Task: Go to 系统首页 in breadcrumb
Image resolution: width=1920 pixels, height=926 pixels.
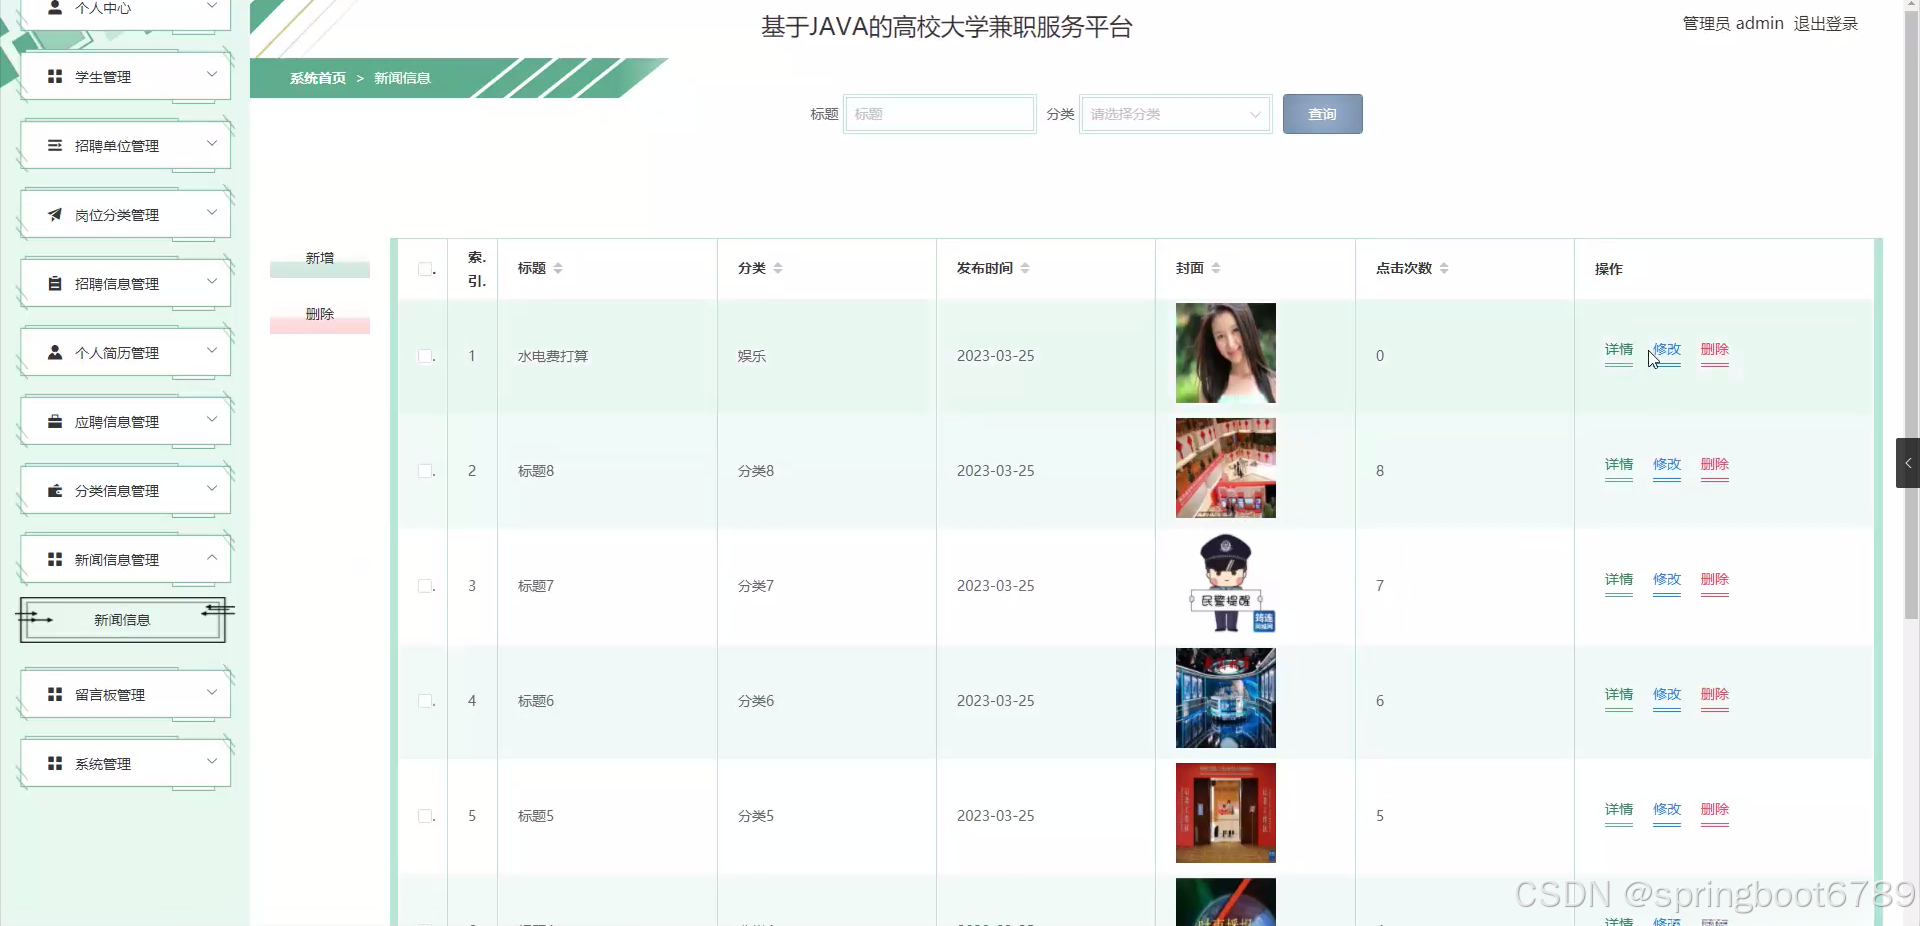Action: coord(318,78)
